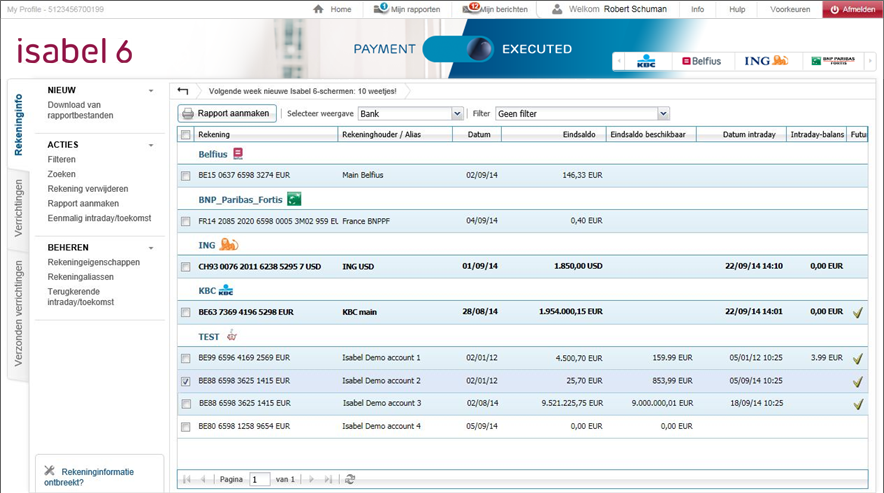Click the Afmelden logout button
This screenshot has width=884, height=493.
(852, 9)
